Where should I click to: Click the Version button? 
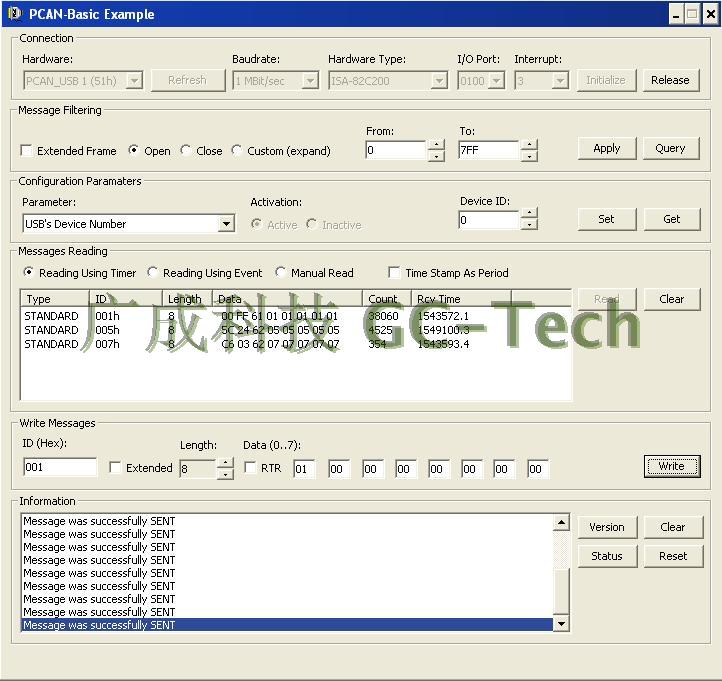(606, 527)
